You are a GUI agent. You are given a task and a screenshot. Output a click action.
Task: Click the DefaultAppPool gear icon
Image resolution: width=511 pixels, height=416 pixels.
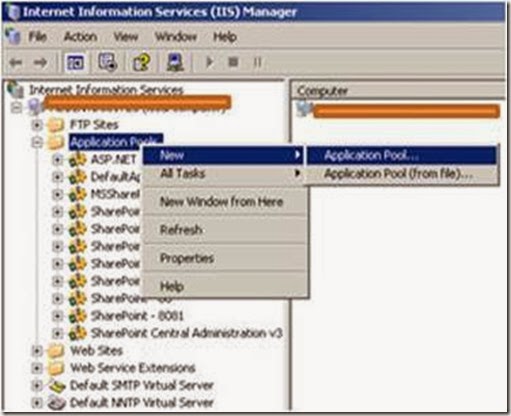(77, 177)
